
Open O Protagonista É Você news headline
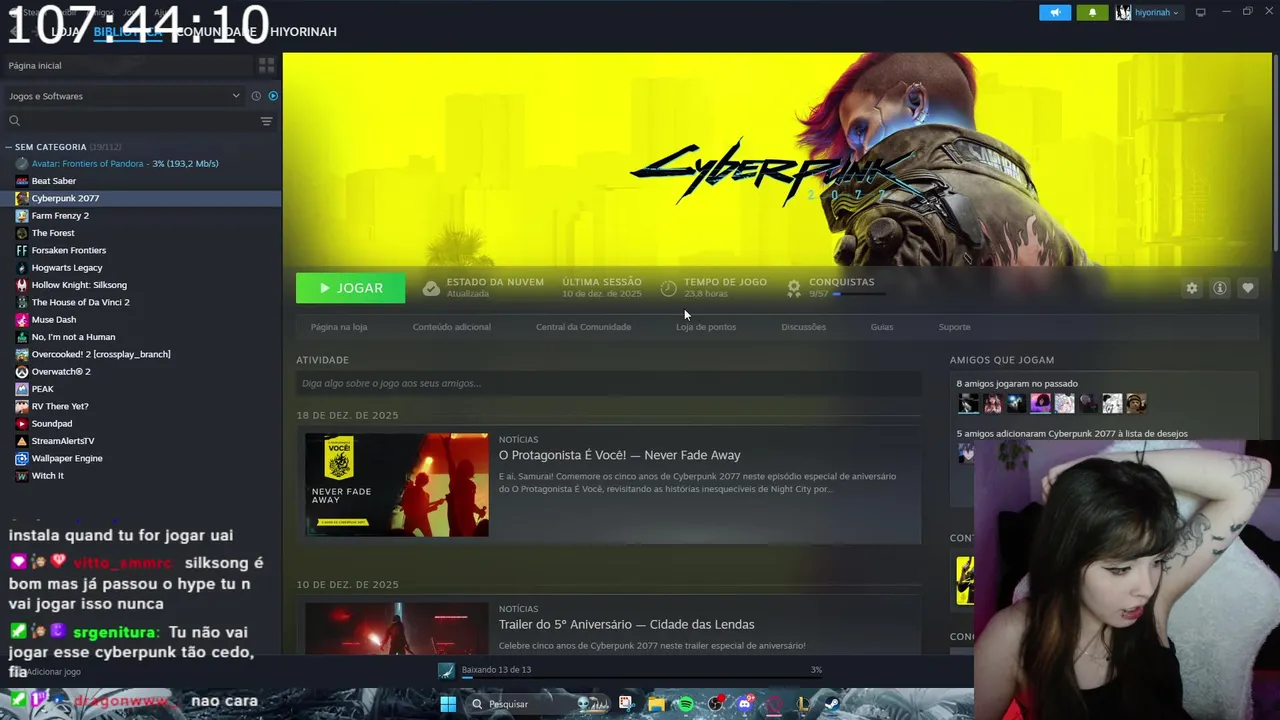pyautogui.click(x=620, y=455)
